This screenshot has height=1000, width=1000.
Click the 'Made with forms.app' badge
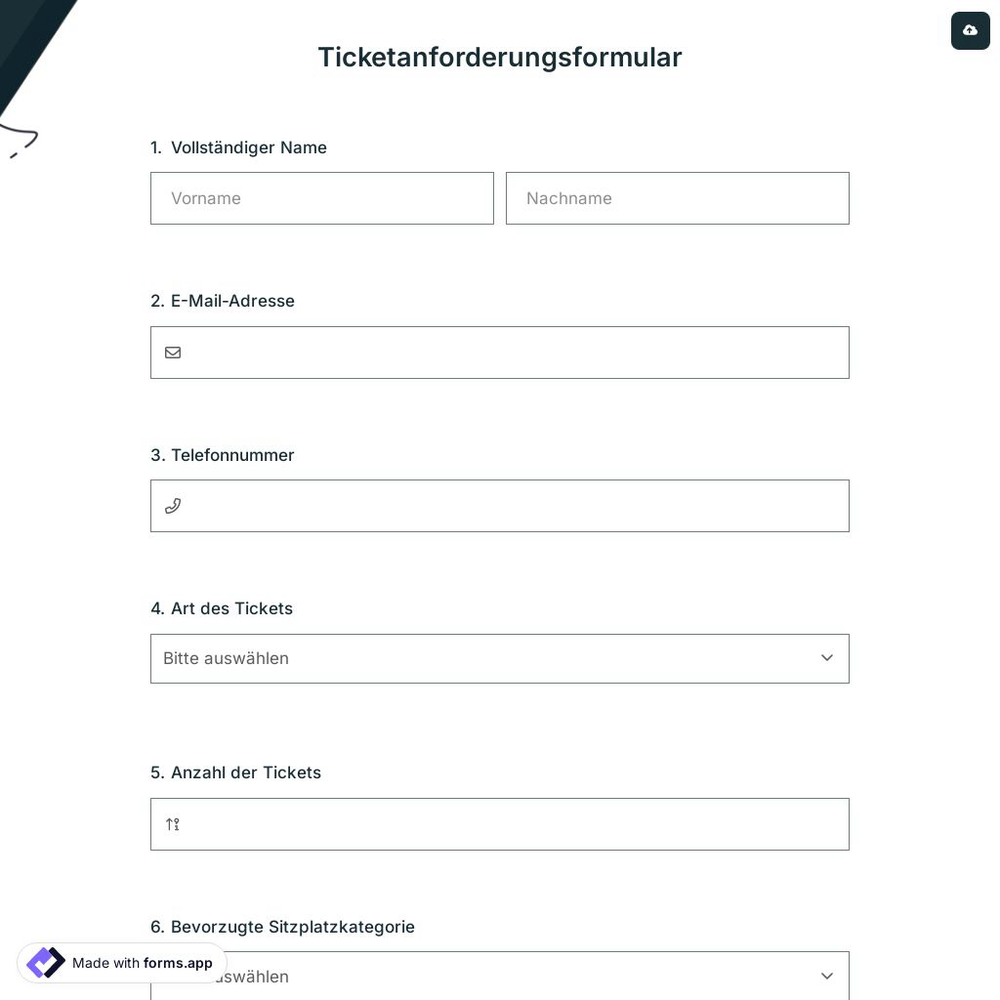point(120,963)
